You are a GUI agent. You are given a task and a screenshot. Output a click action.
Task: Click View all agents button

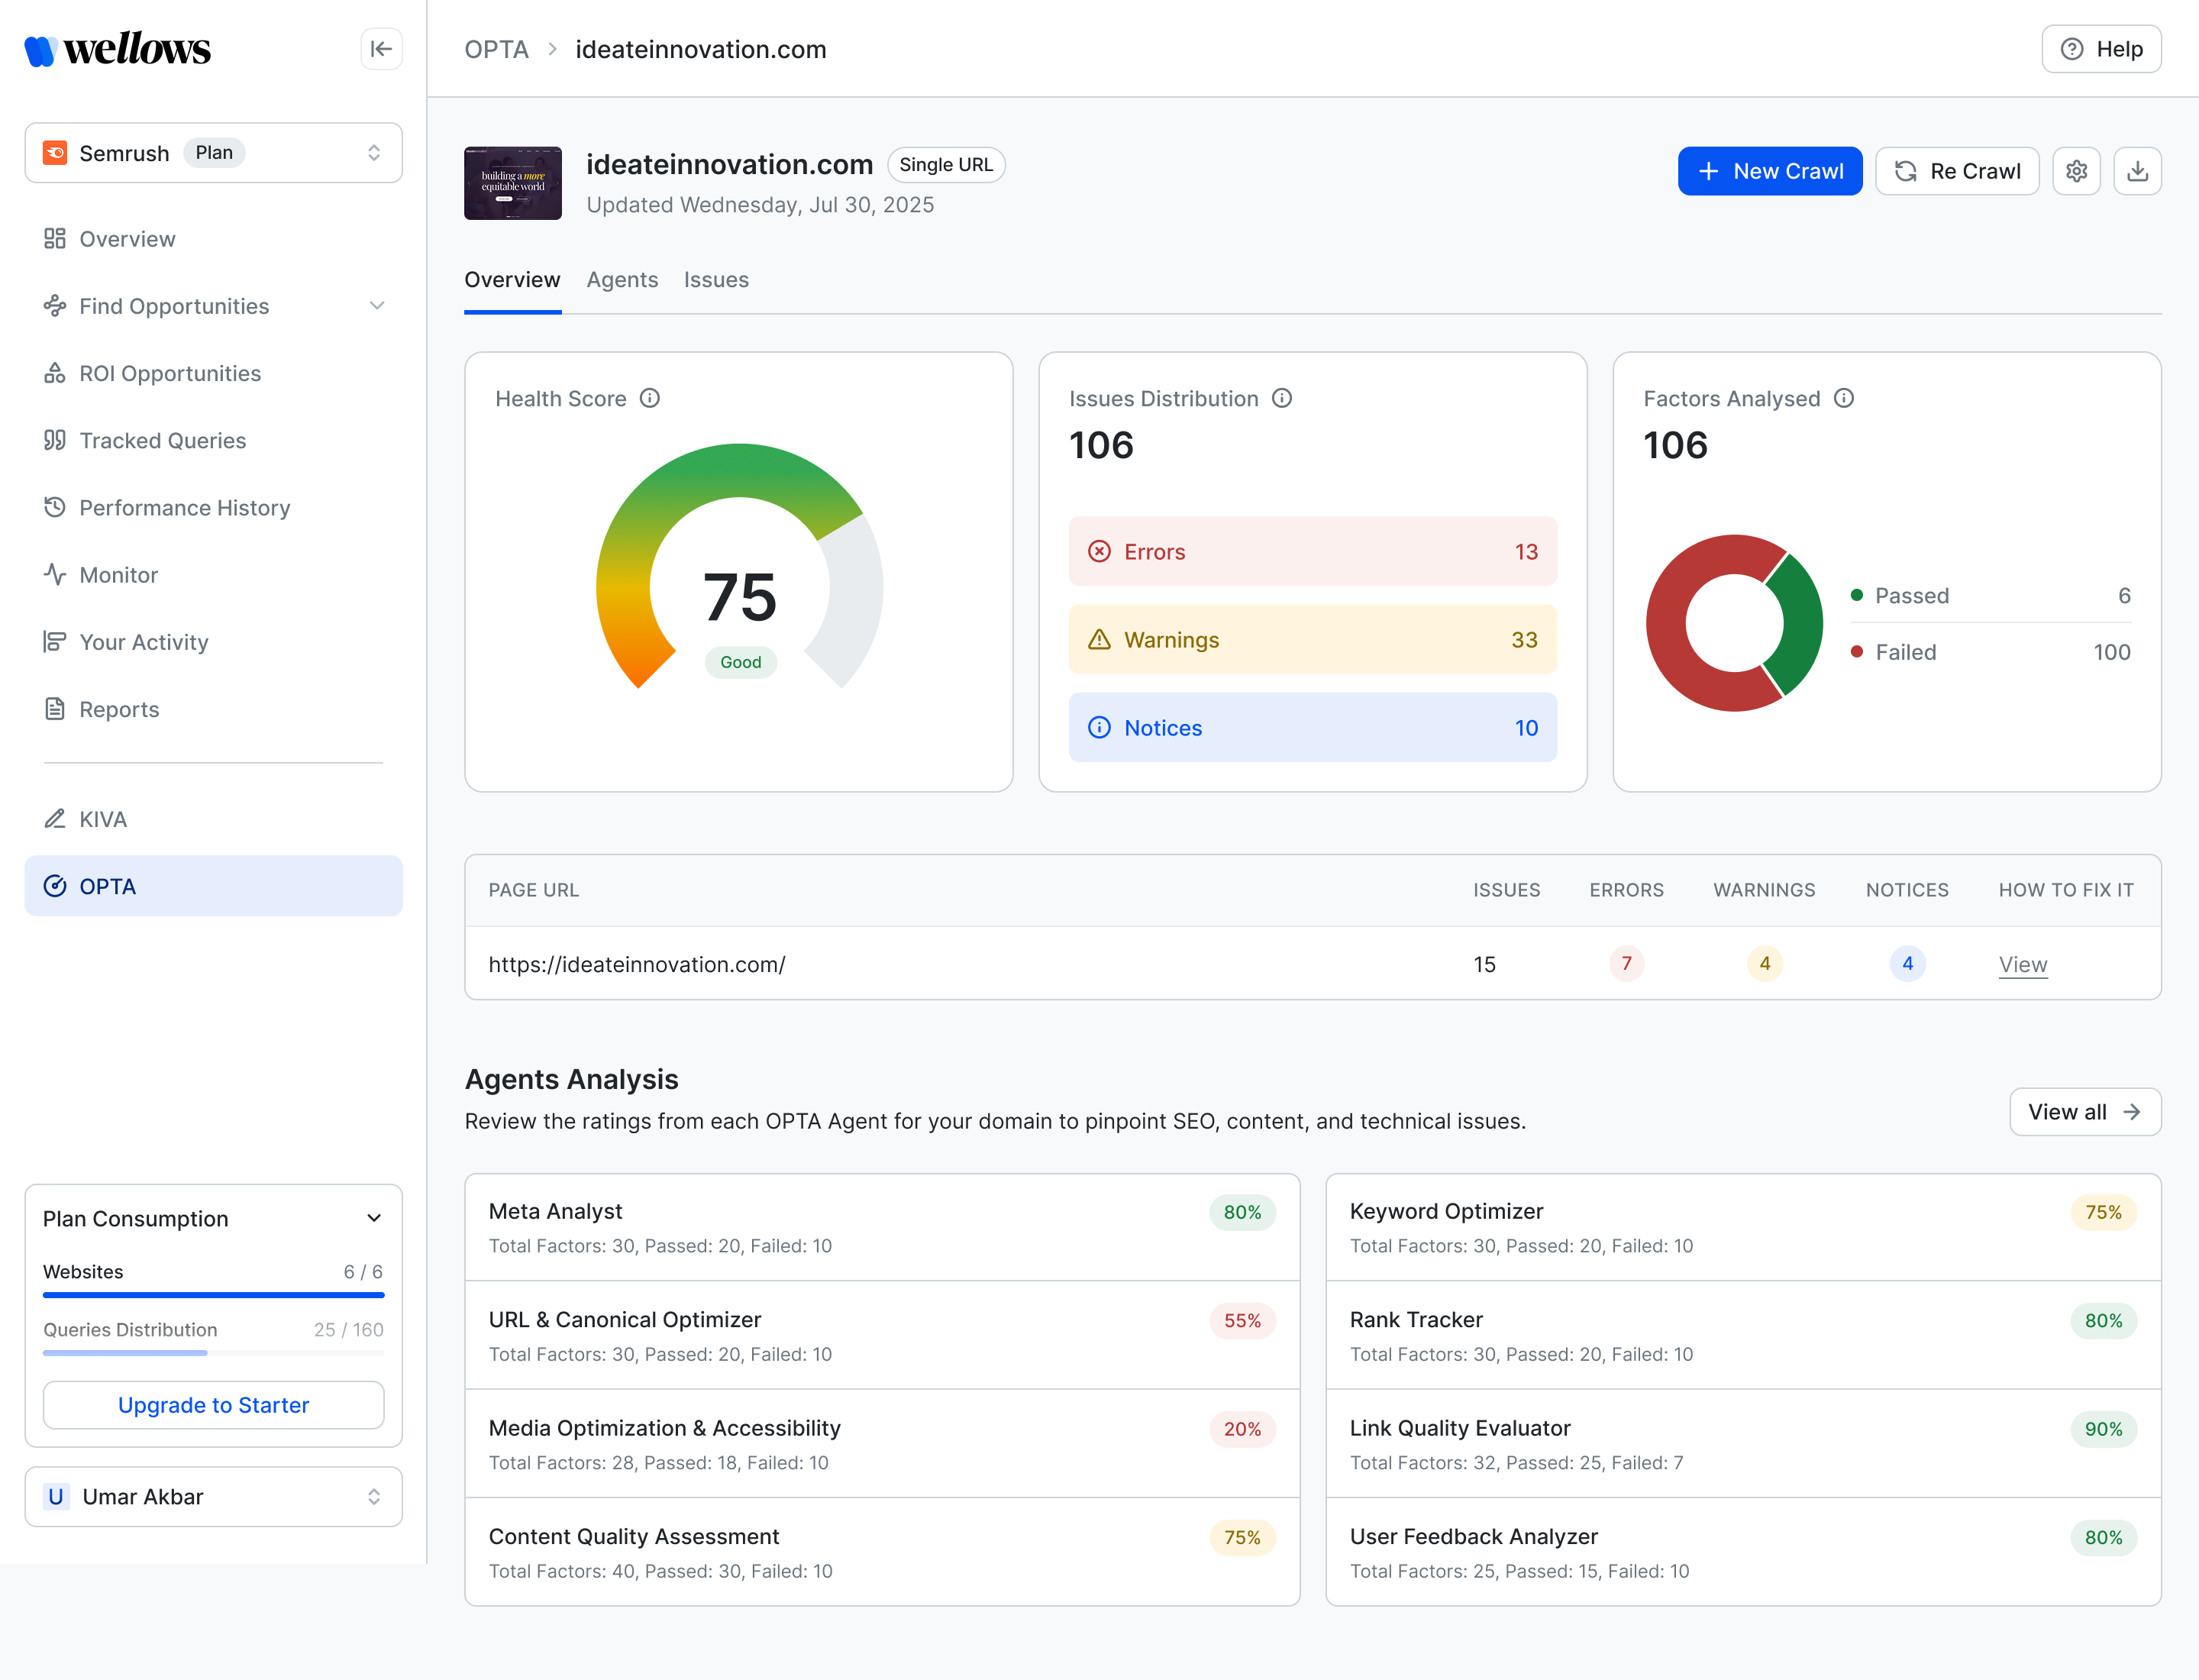click(2085, 1112)
